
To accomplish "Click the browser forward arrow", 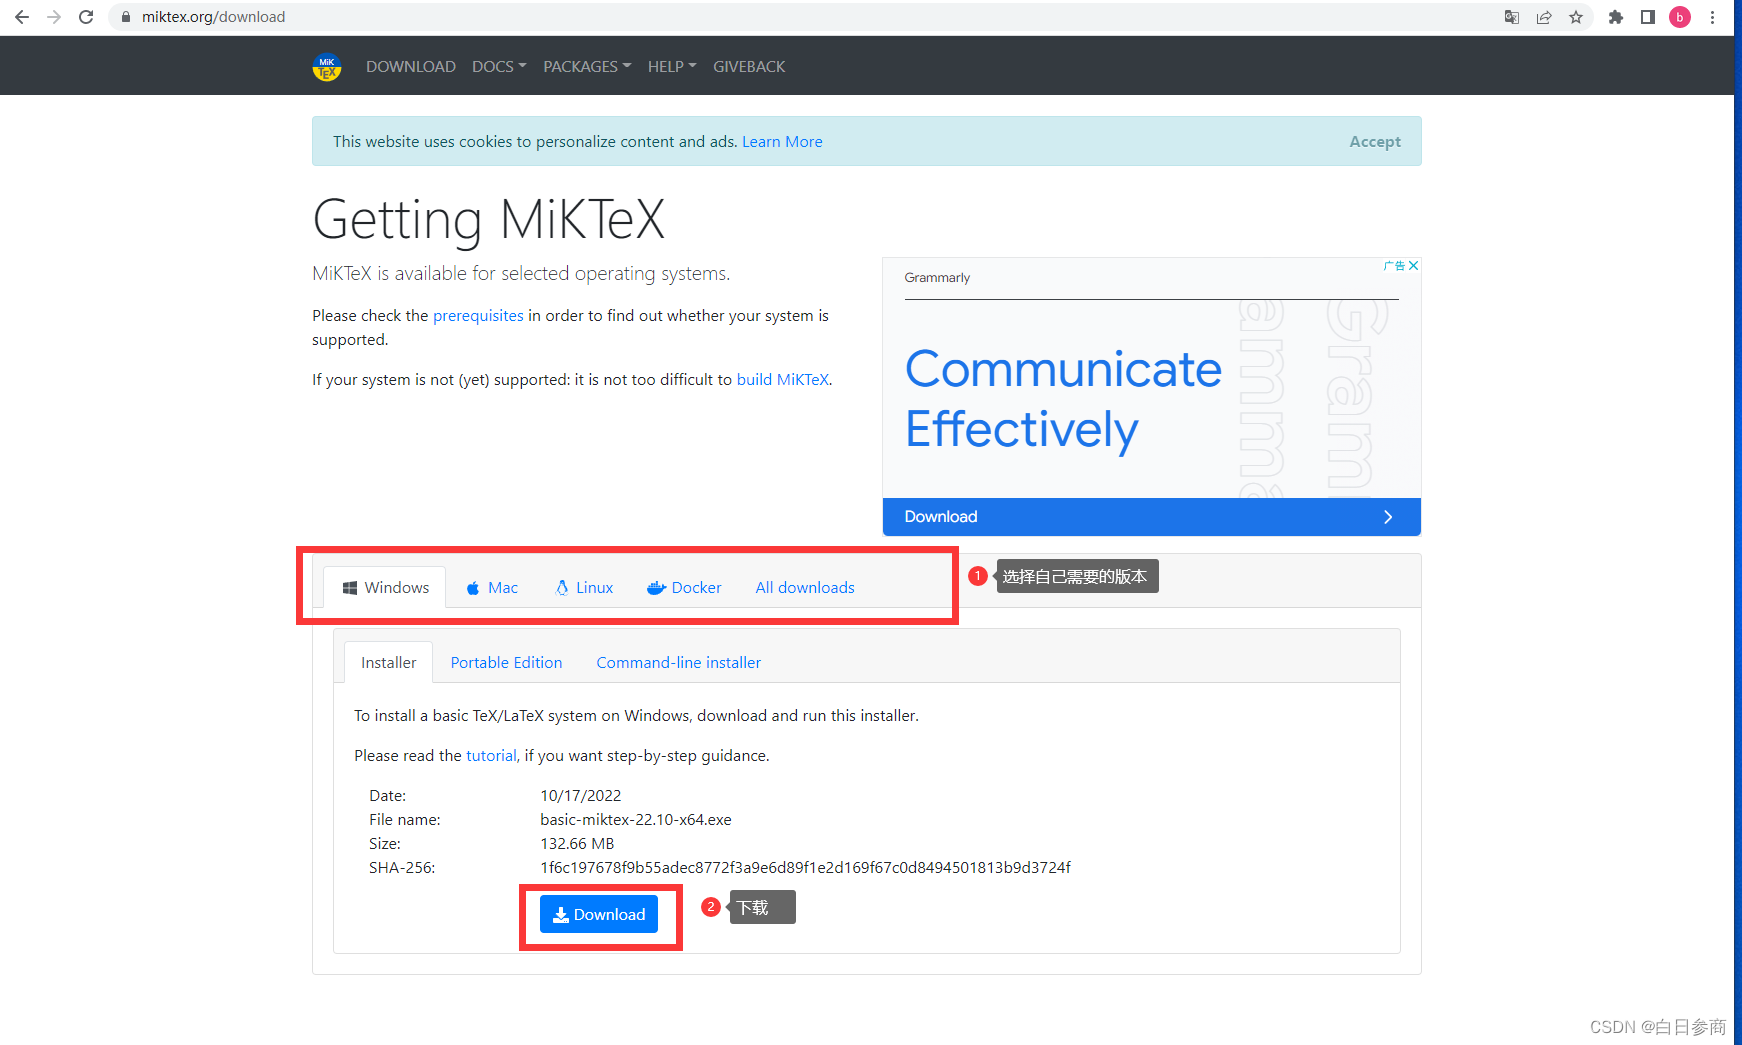I will [x=54, y=17].
